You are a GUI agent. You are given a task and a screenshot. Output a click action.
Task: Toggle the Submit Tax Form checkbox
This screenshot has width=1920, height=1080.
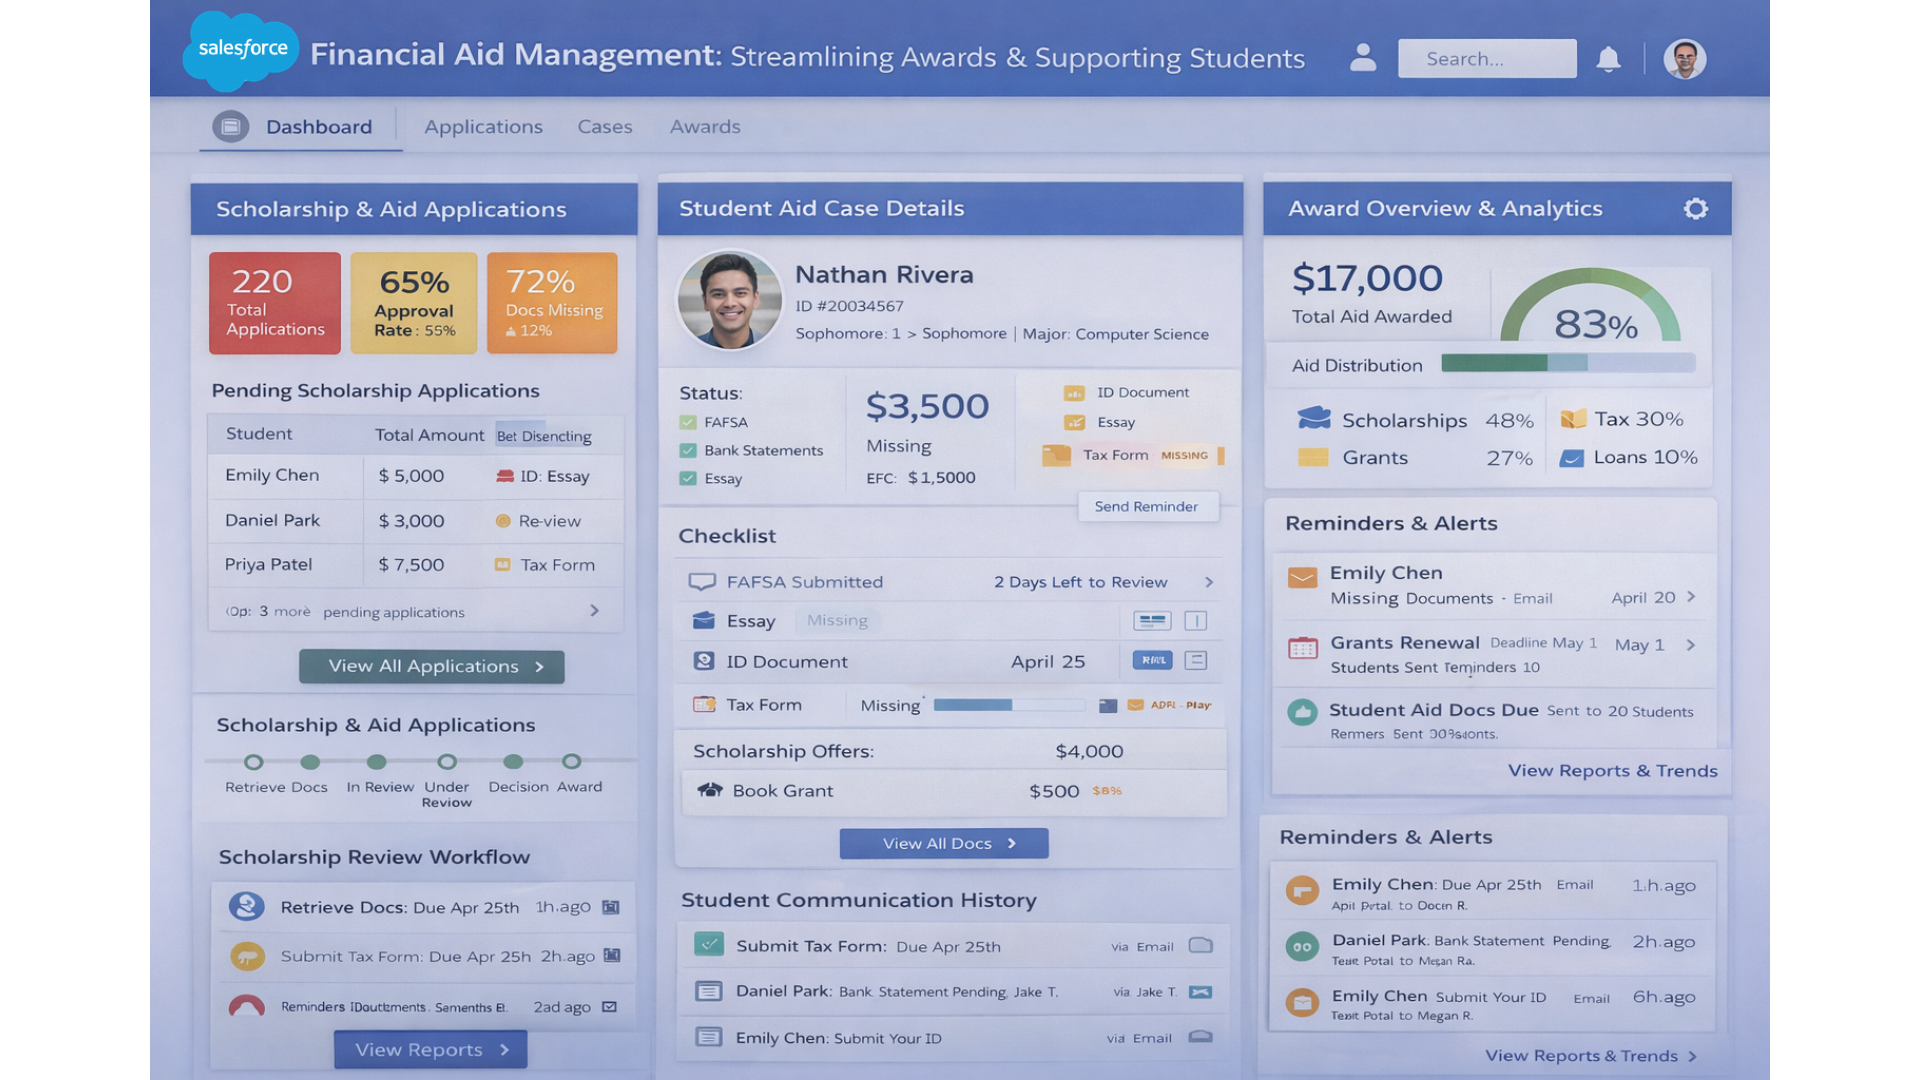click(708, 944)
